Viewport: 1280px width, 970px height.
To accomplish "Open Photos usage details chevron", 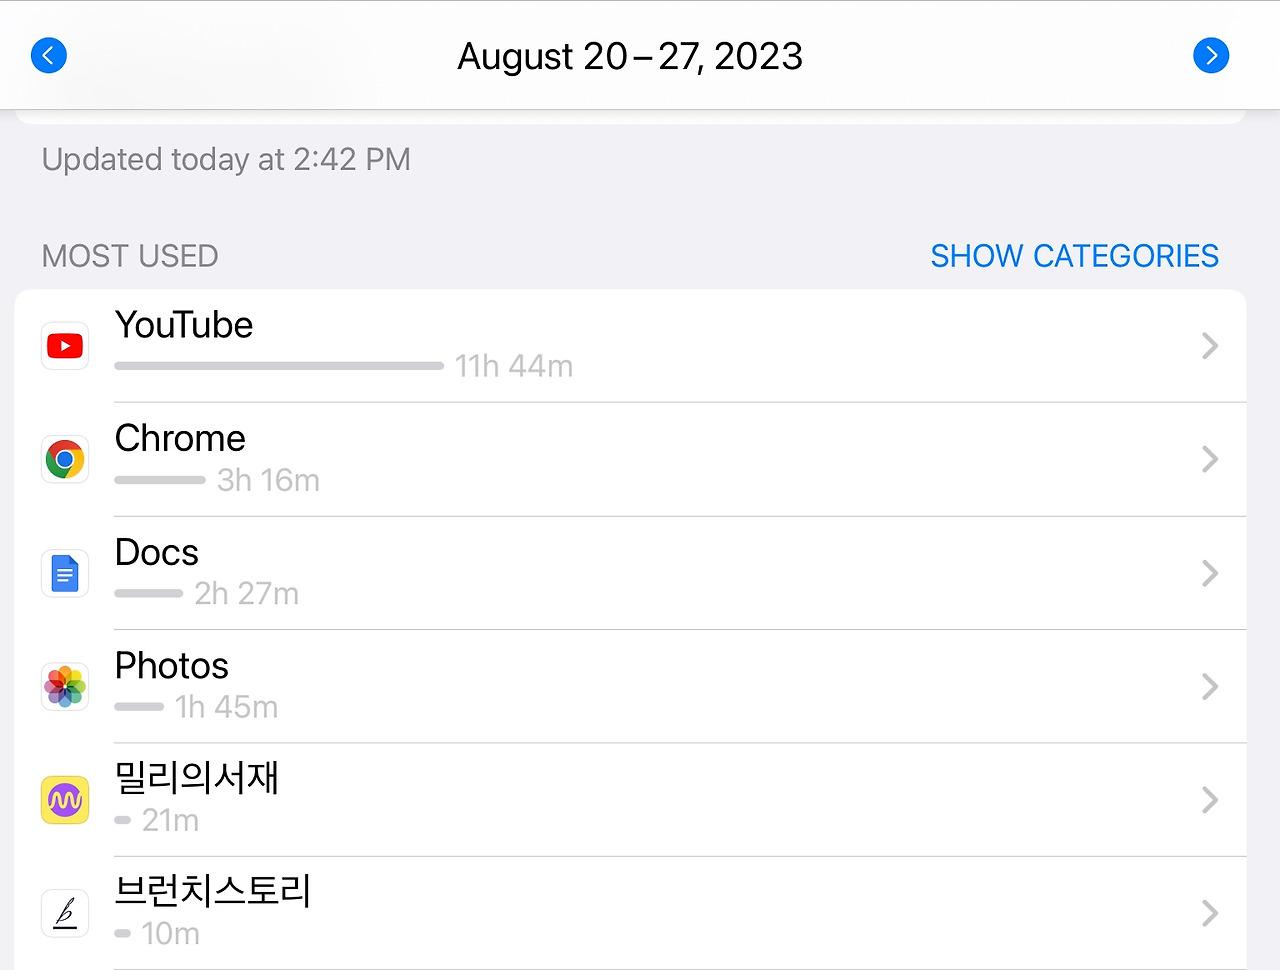I will (x=1210, y=686).
